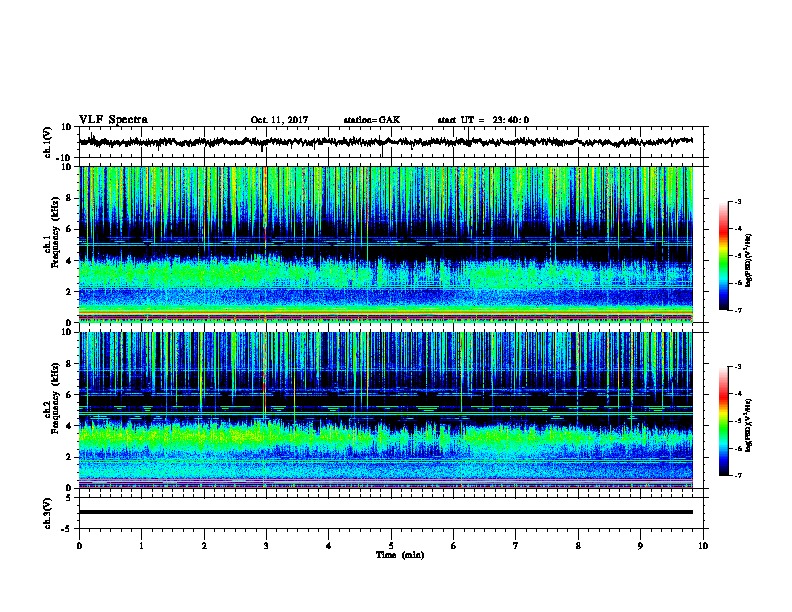
Task: Click the time axis tick label "6"
Action: pos(454,546)
